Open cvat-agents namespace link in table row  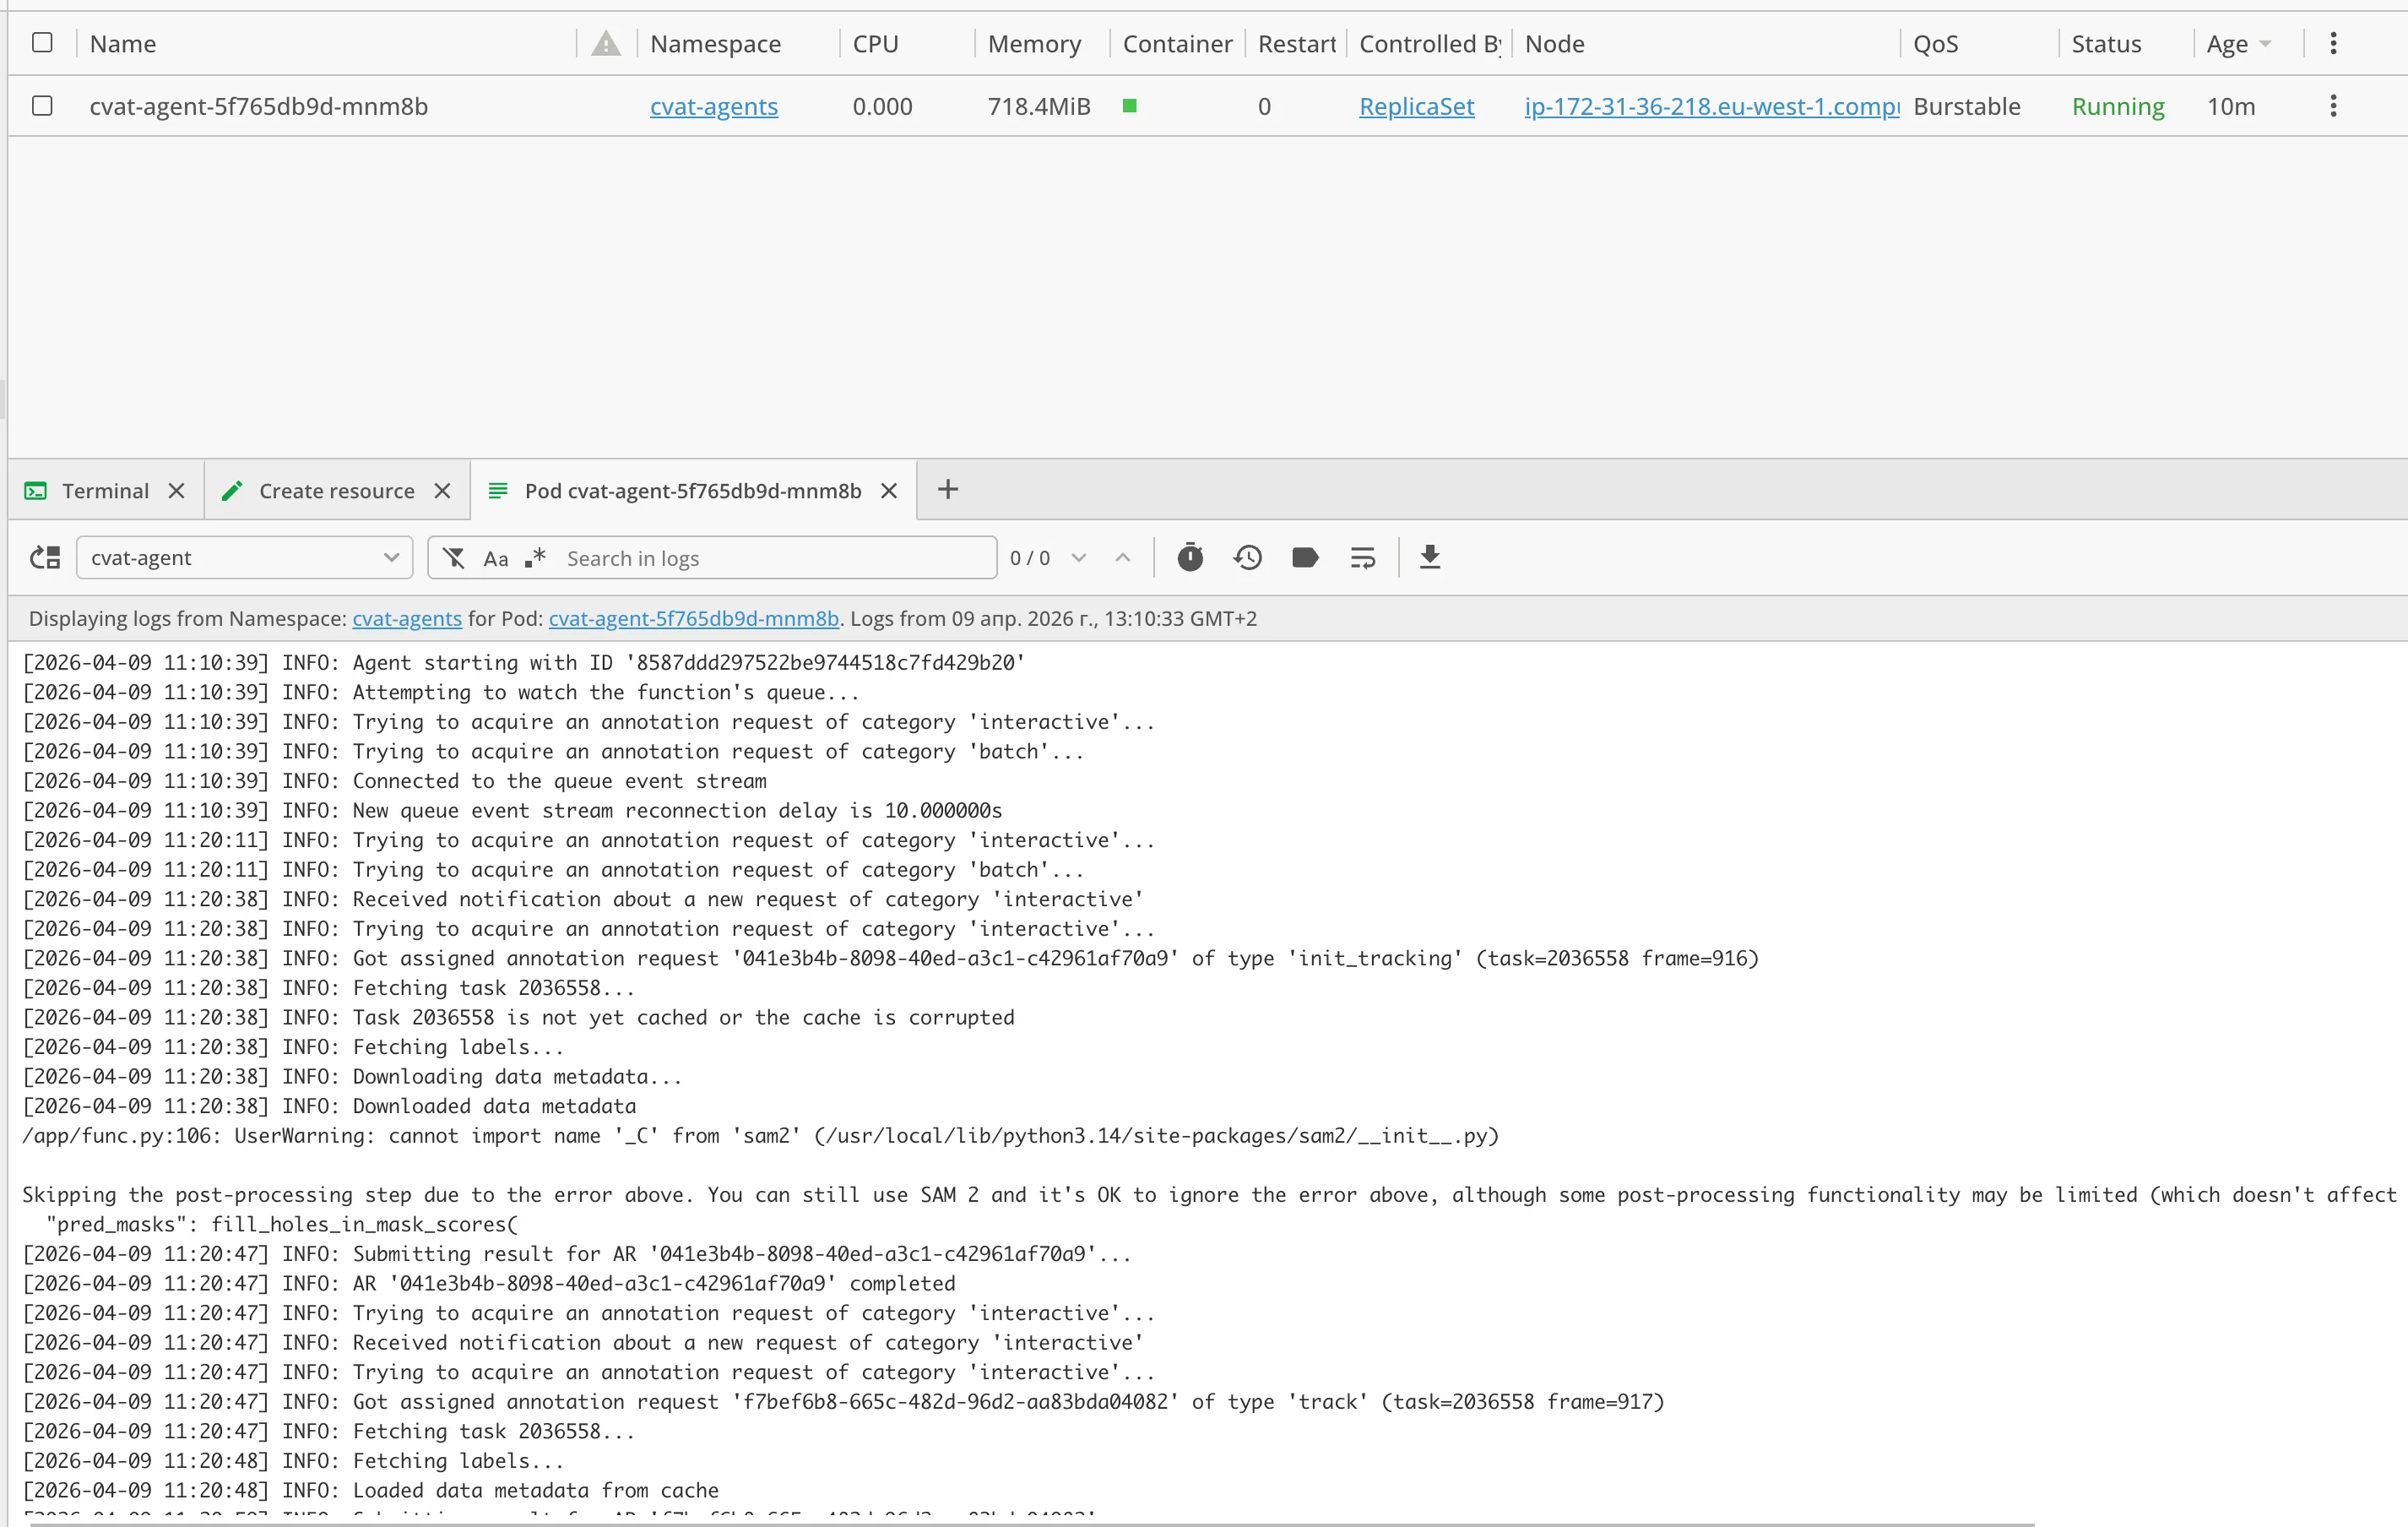[x=714, y=107]
